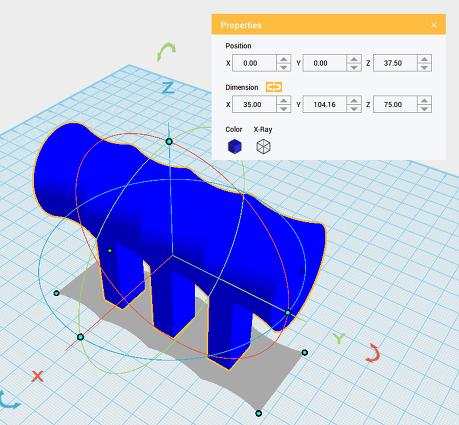Edit the Position Z value 37.50

coord(395,63)
